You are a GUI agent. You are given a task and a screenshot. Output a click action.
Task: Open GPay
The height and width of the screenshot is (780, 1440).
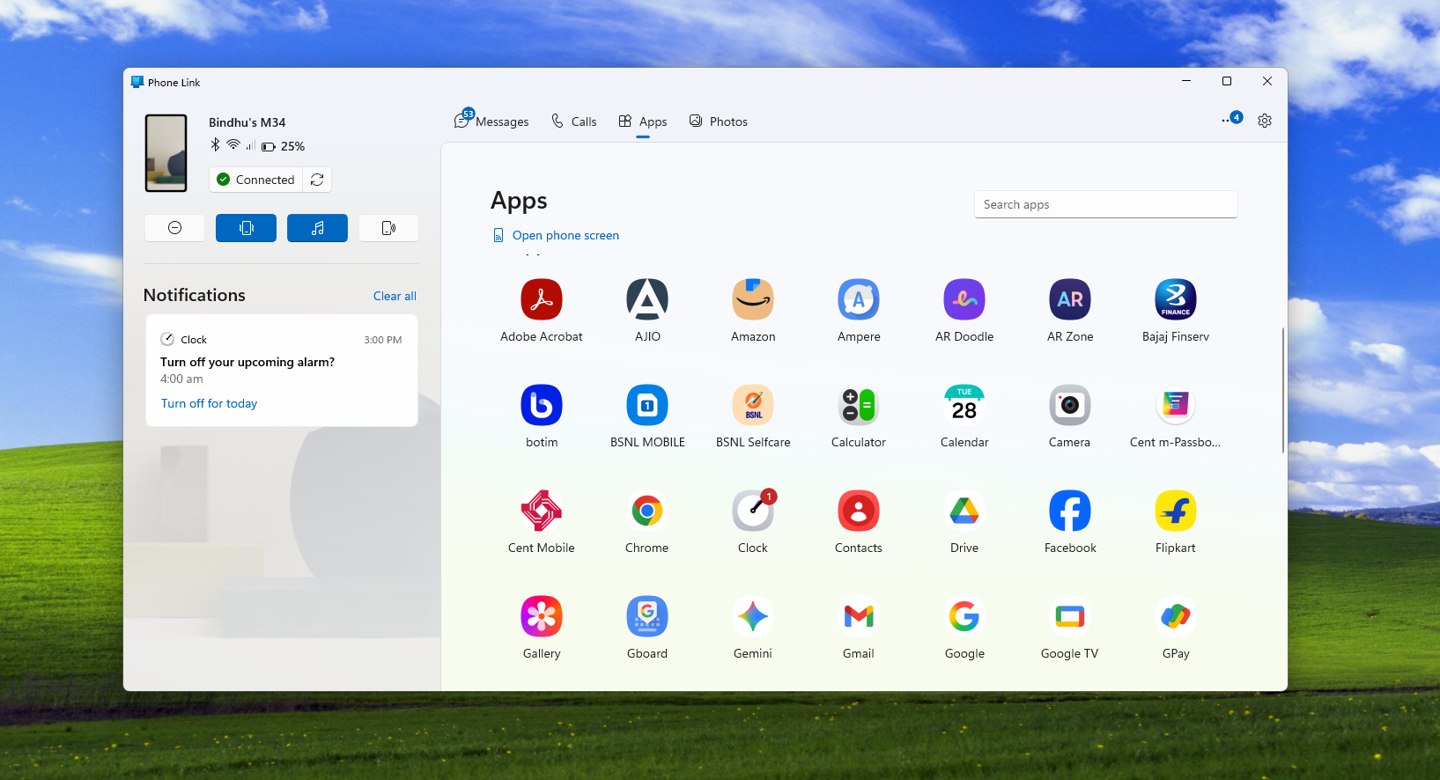tap(1175, 616)
